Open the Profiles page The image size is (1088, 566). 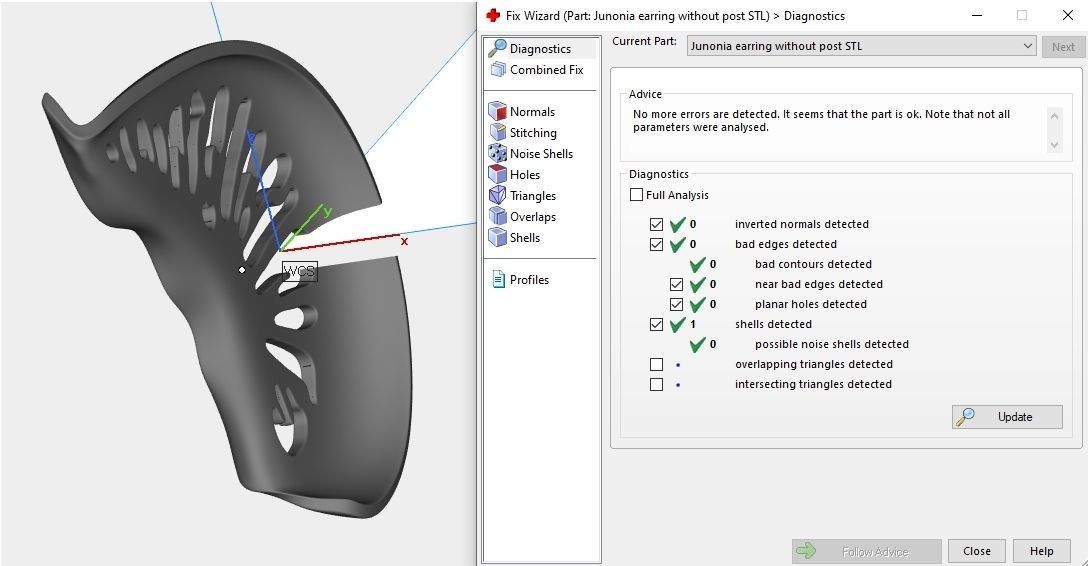tap(529, 280)
